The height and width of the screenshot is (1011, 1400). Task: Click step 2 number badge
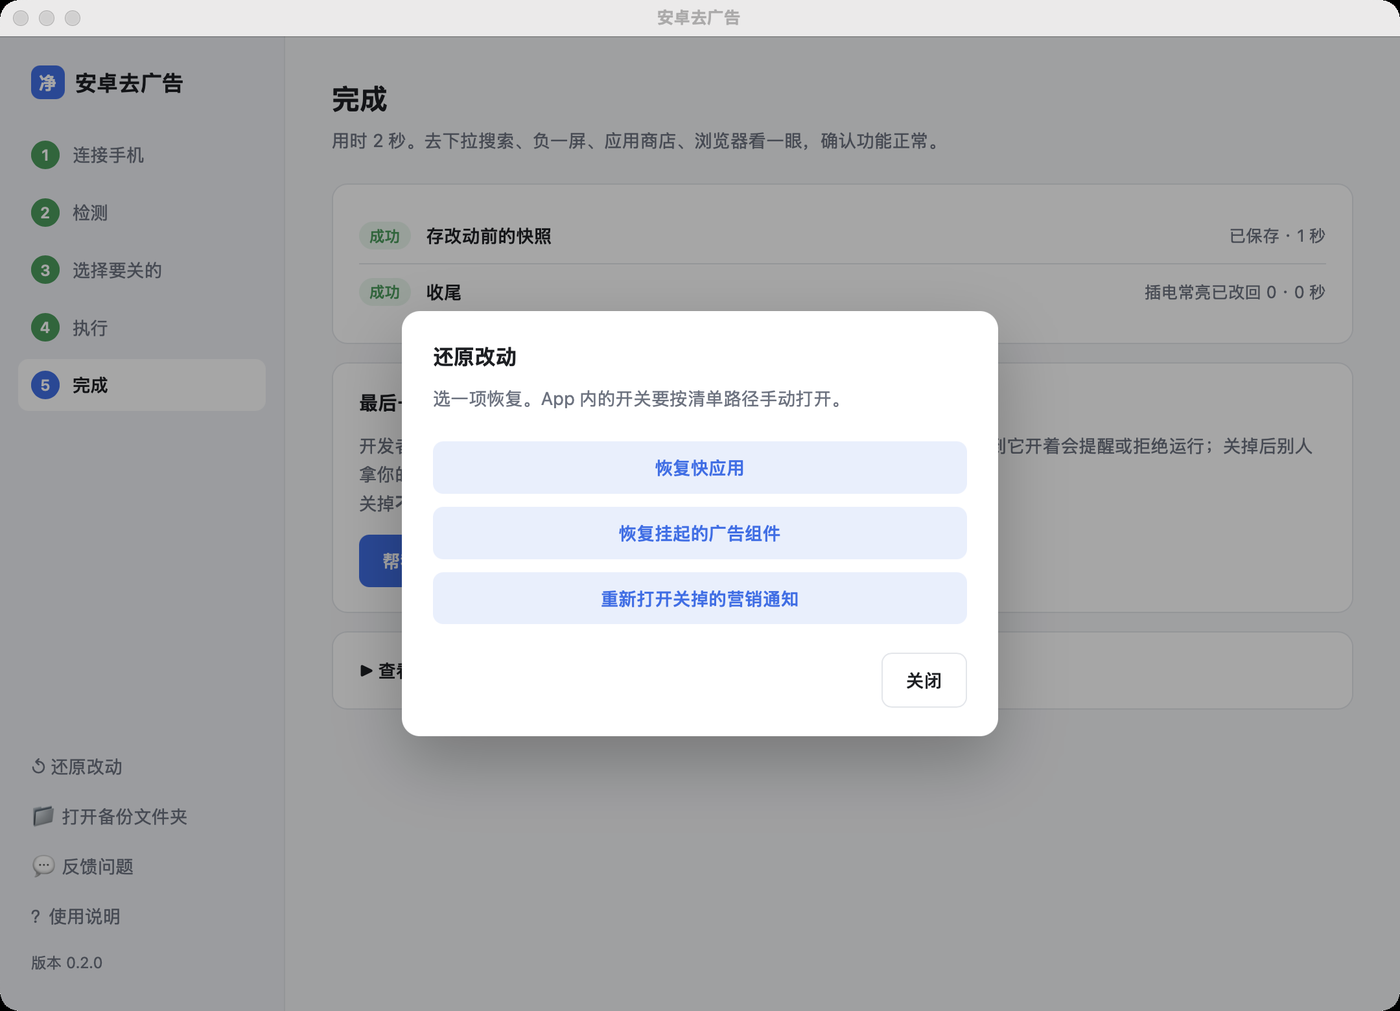click(x=45, y=212)
